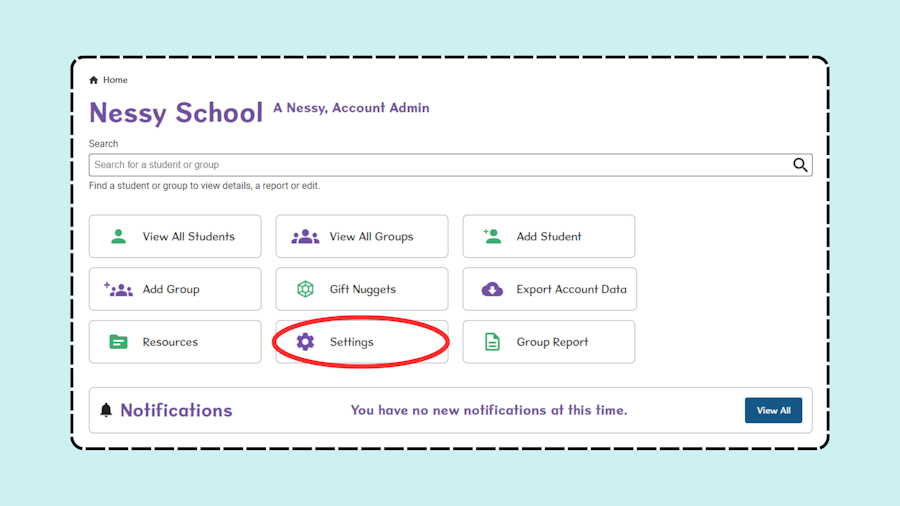Screen dimensions: 900x506
Task: Click the magnifying glass search icon
Action: tap(800, 165)
